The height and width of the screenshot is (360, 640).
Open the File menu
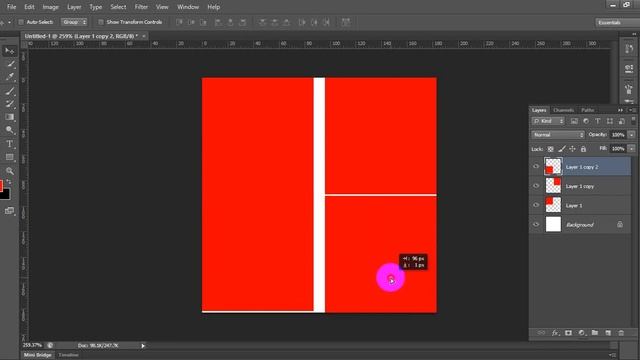point(11,7)
